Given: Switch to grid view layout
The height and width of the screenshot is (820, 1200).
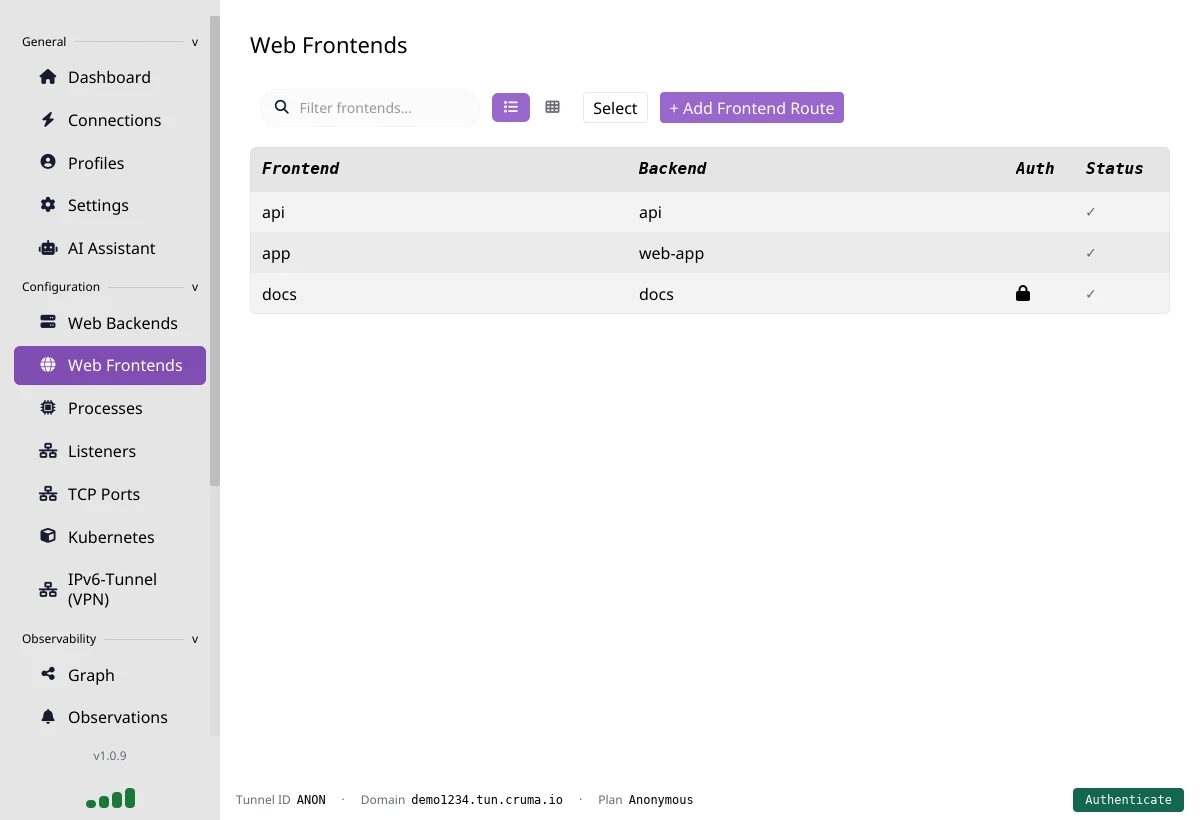Looking at the screenshot, I should point(552,107).
